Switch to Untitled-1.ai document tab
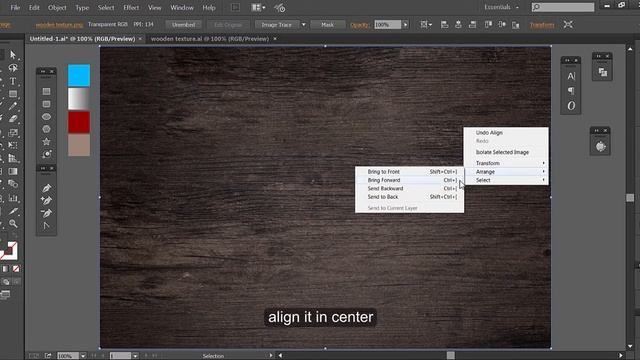This screenshot has width=640, height=360. coord(82,39)
